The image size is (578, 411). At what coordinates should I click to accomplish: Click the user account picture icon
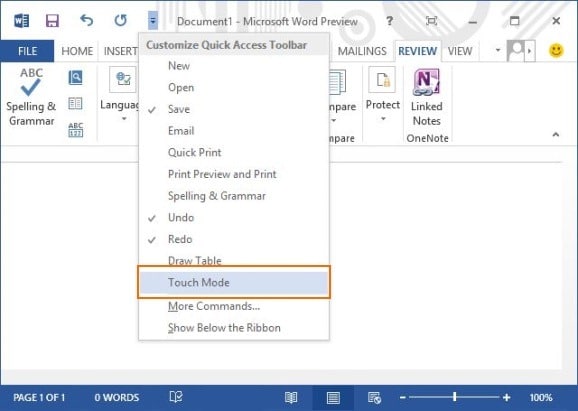(516, 50)
